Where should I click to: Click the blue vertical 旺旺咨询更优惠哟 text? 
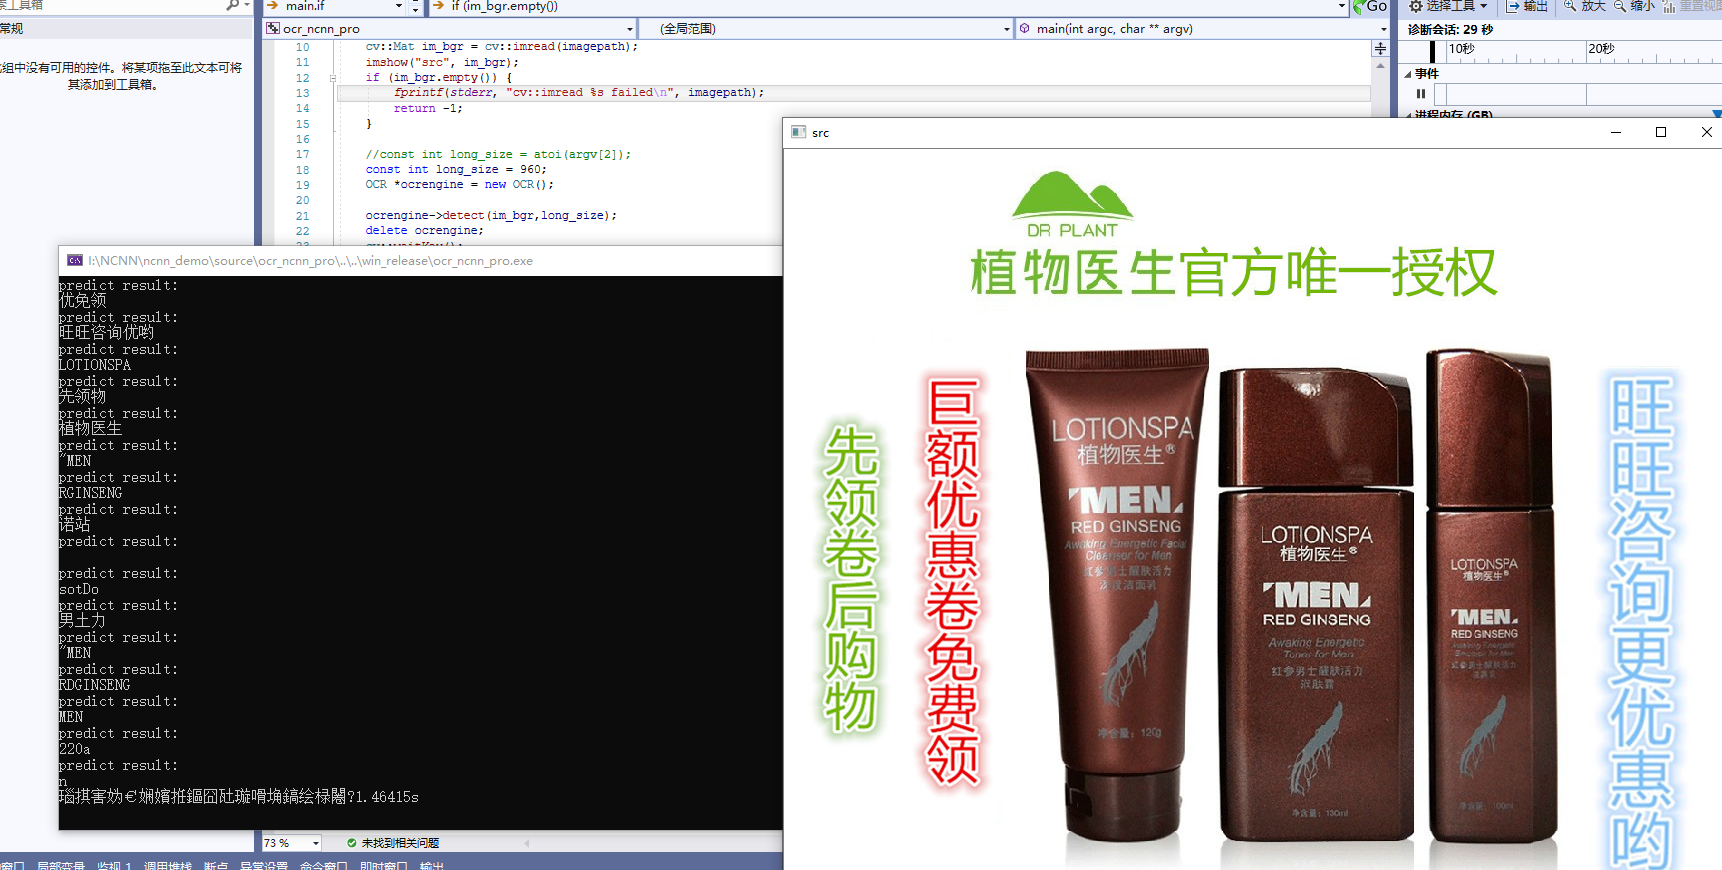click(1640, 620)
